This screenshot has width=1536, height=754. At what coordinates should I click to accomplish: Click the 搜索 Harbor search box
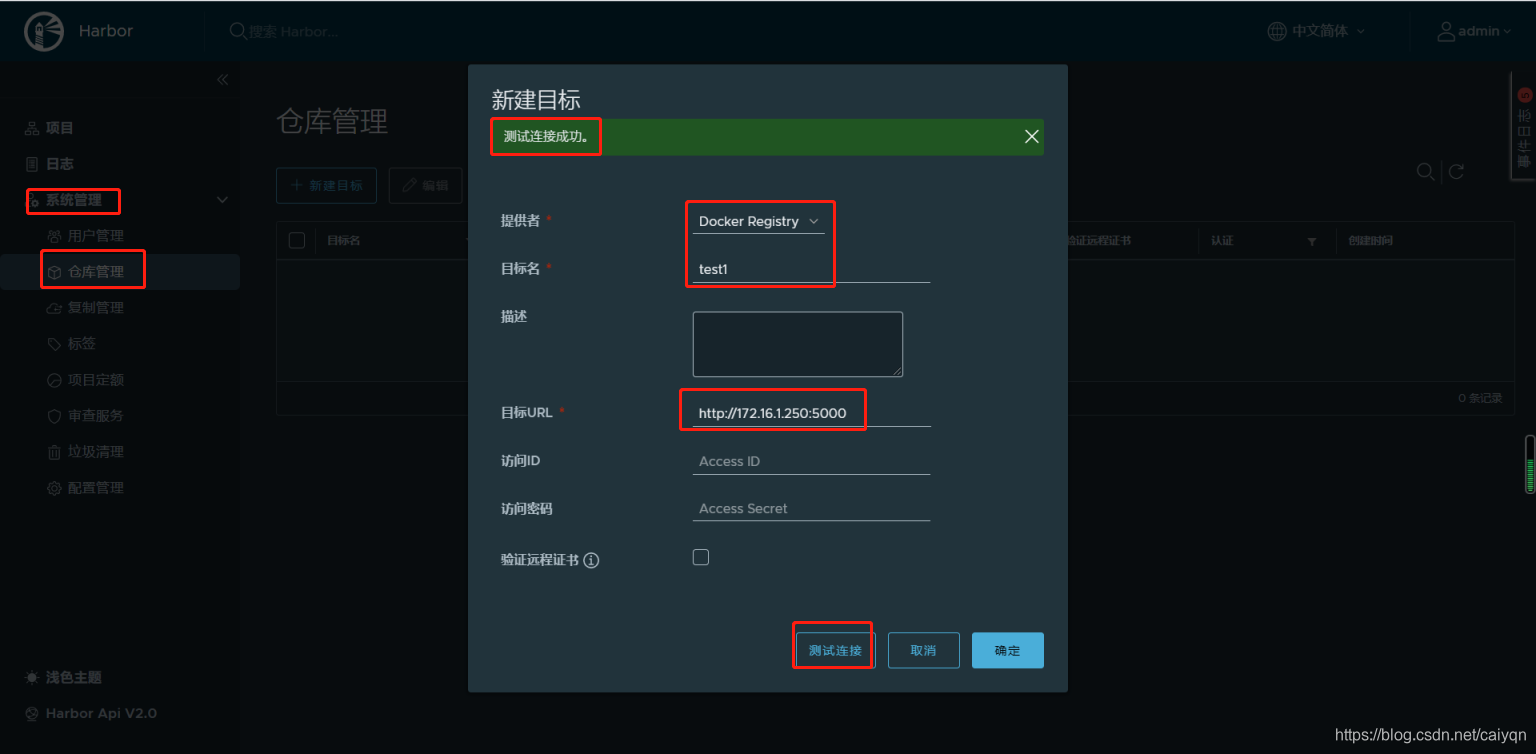click(x=293, y=31)
